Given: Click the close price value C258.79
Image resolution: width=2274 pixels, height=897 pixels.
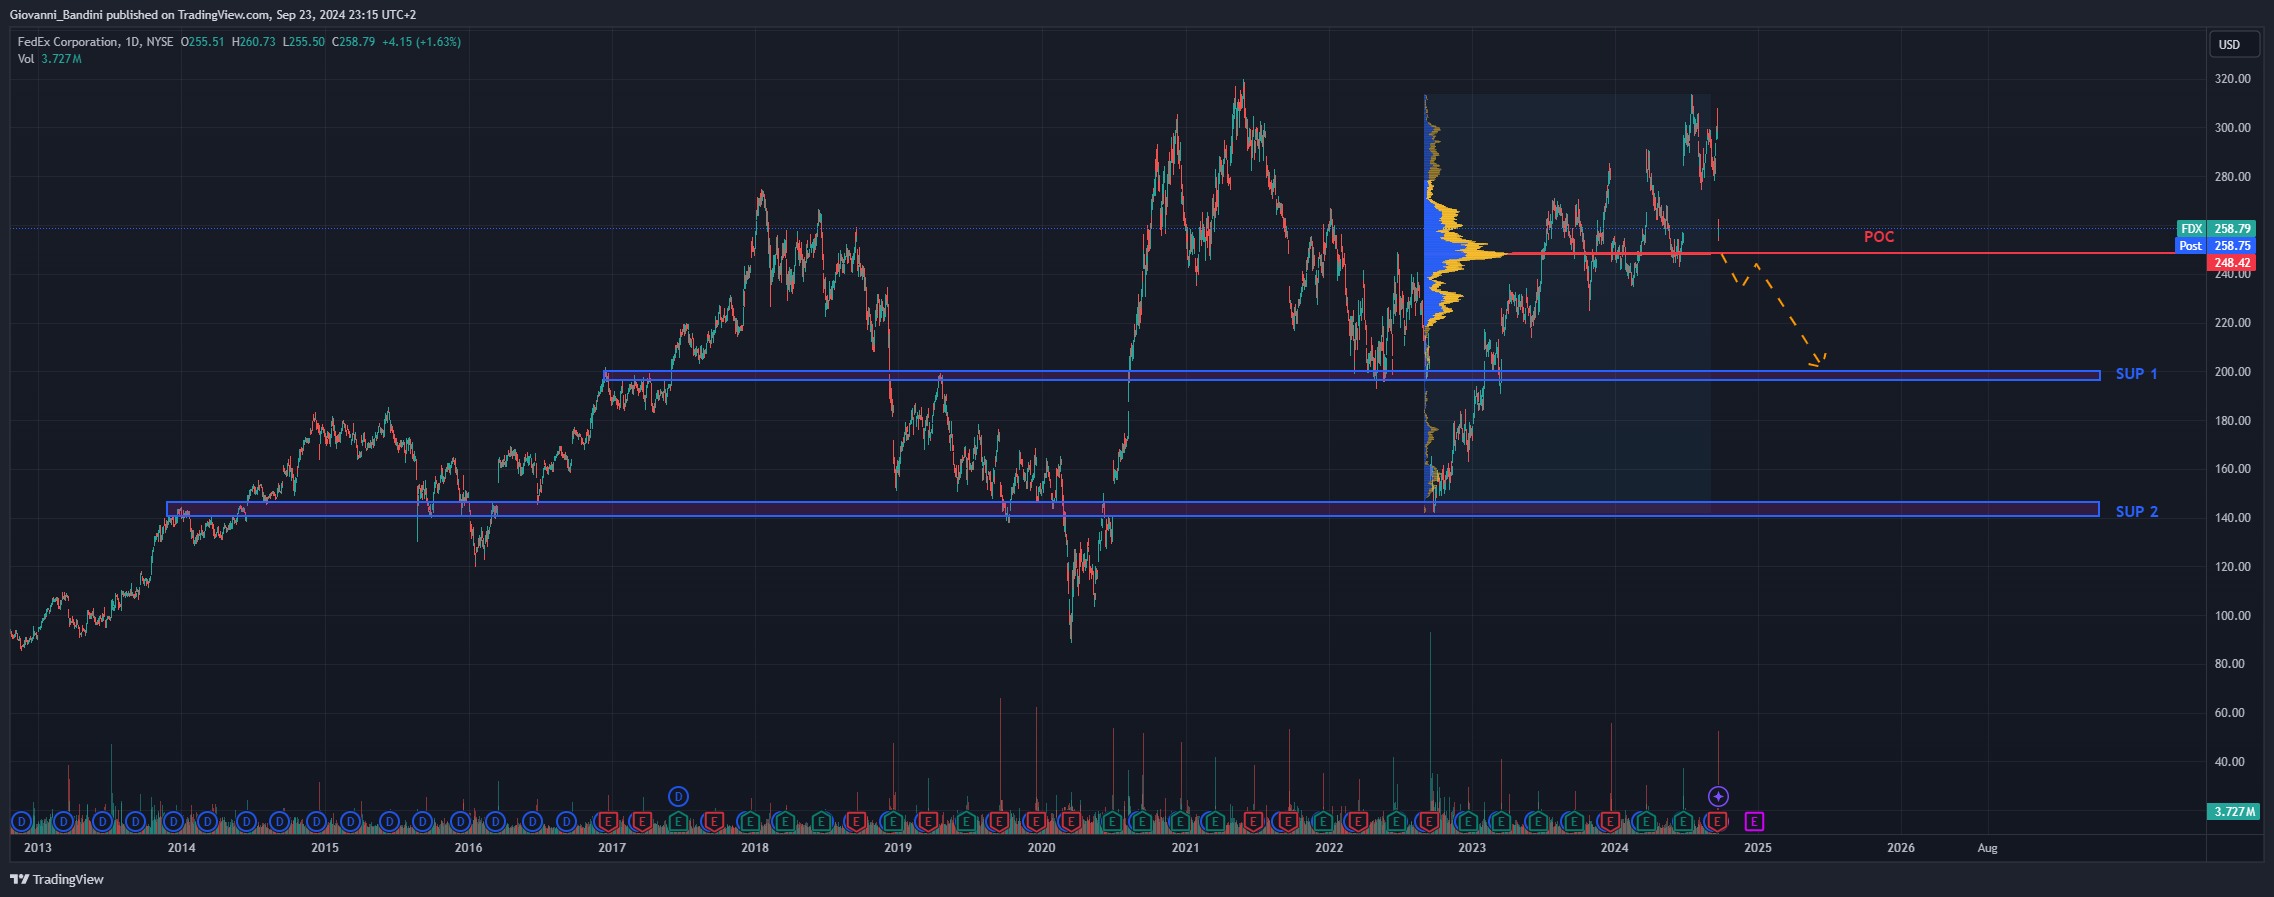Looking at the screenshot, I should click(x=353, y=42).
